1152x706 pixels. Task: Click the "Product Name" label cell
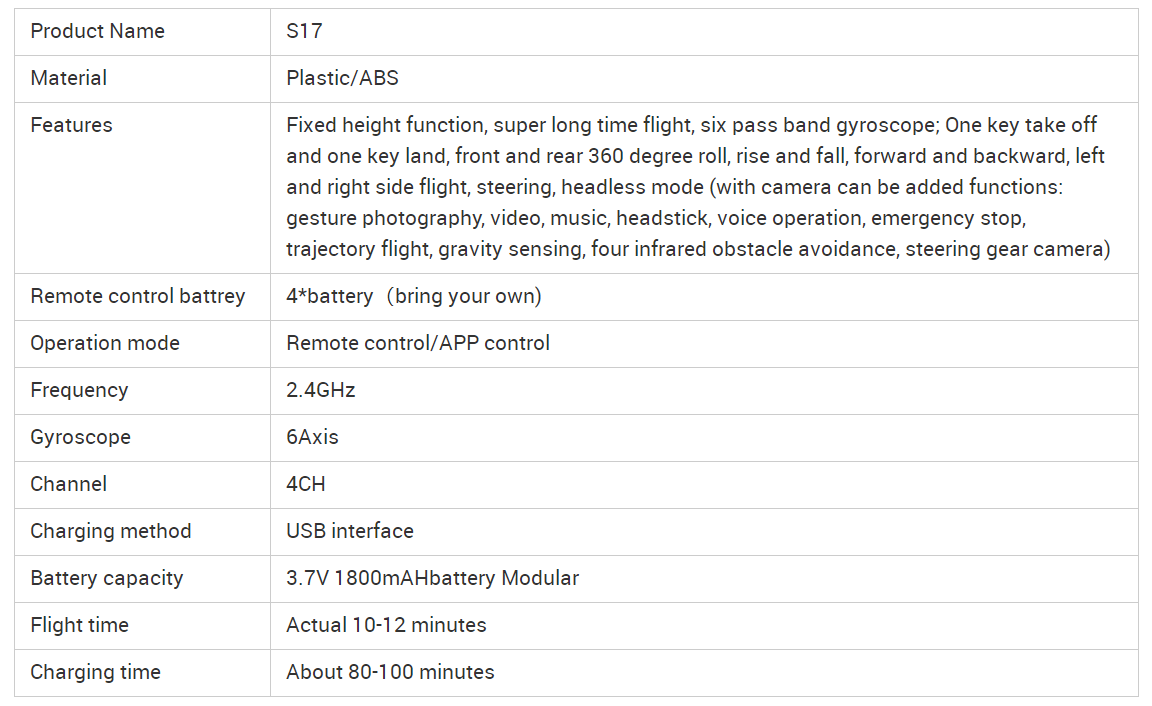click(x=97, y=31)
